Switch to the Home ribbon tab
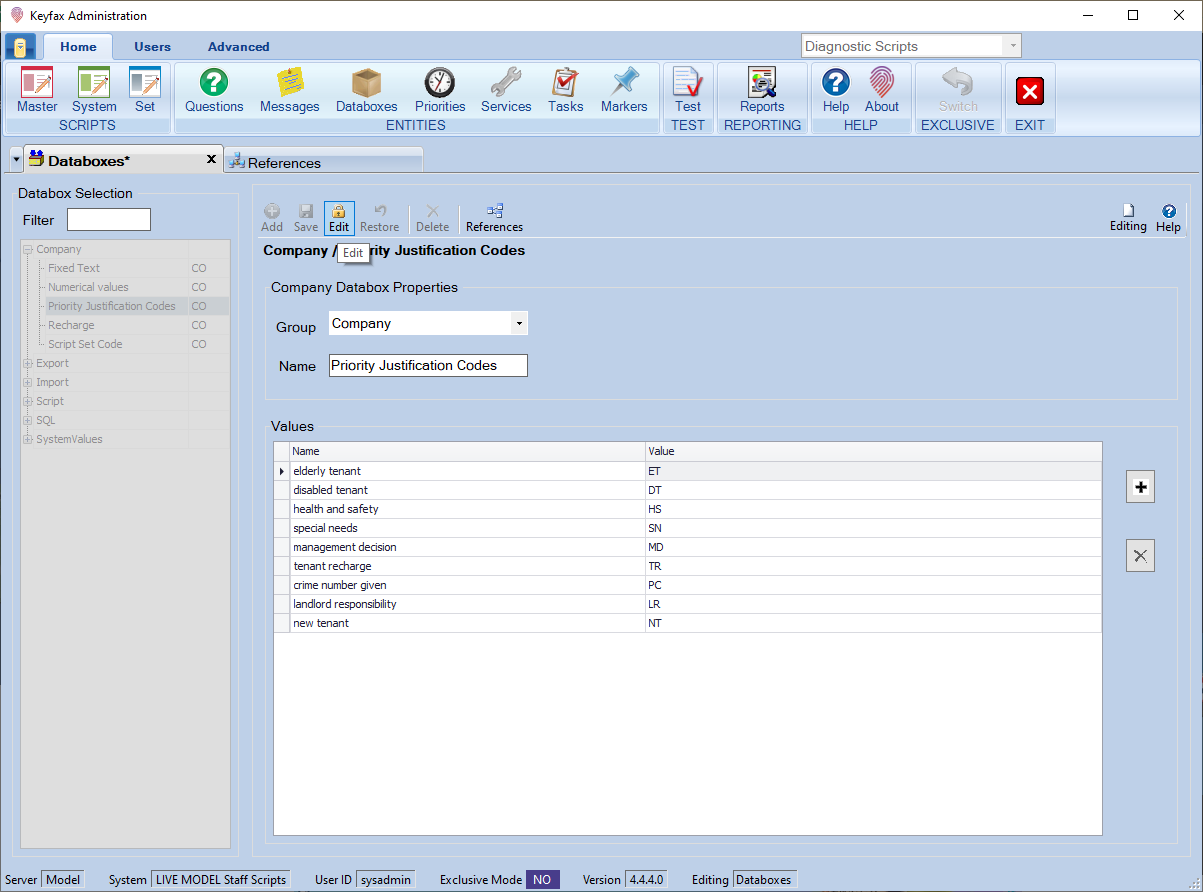Viewport: 1203px width, 892px height. point(78,47)
